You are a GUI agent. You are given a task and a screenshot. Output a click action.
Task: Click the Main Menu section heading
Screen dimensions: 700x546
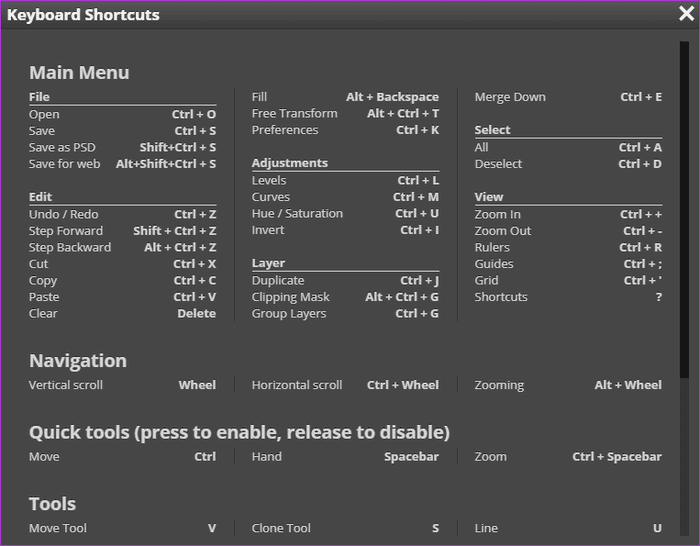(79, 72)
